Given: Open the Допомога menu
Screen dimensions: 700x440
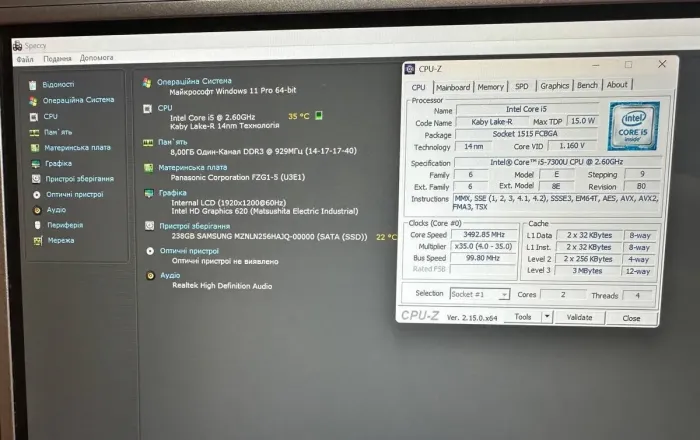Looking at the screenshot, I should coord(97,58).
